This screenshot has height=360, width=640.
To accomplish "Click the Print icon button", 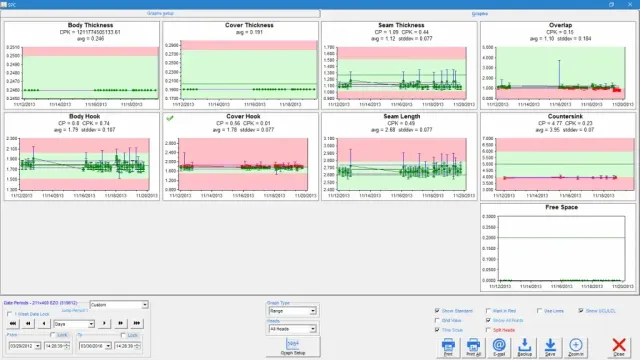I will point(448,347).
